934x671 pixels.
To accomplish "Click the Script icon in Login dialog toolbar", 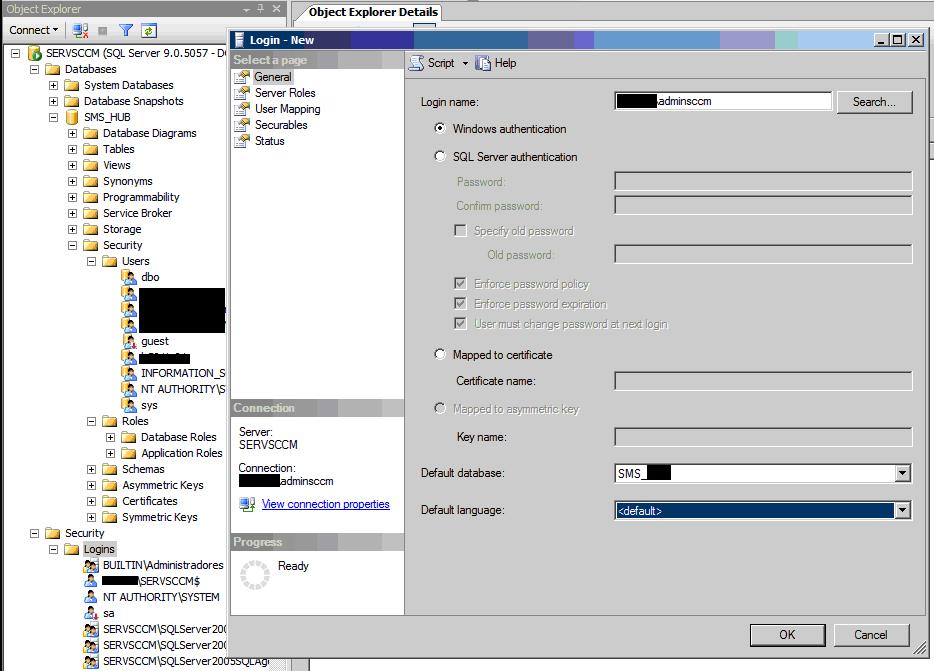I will 416,63.
